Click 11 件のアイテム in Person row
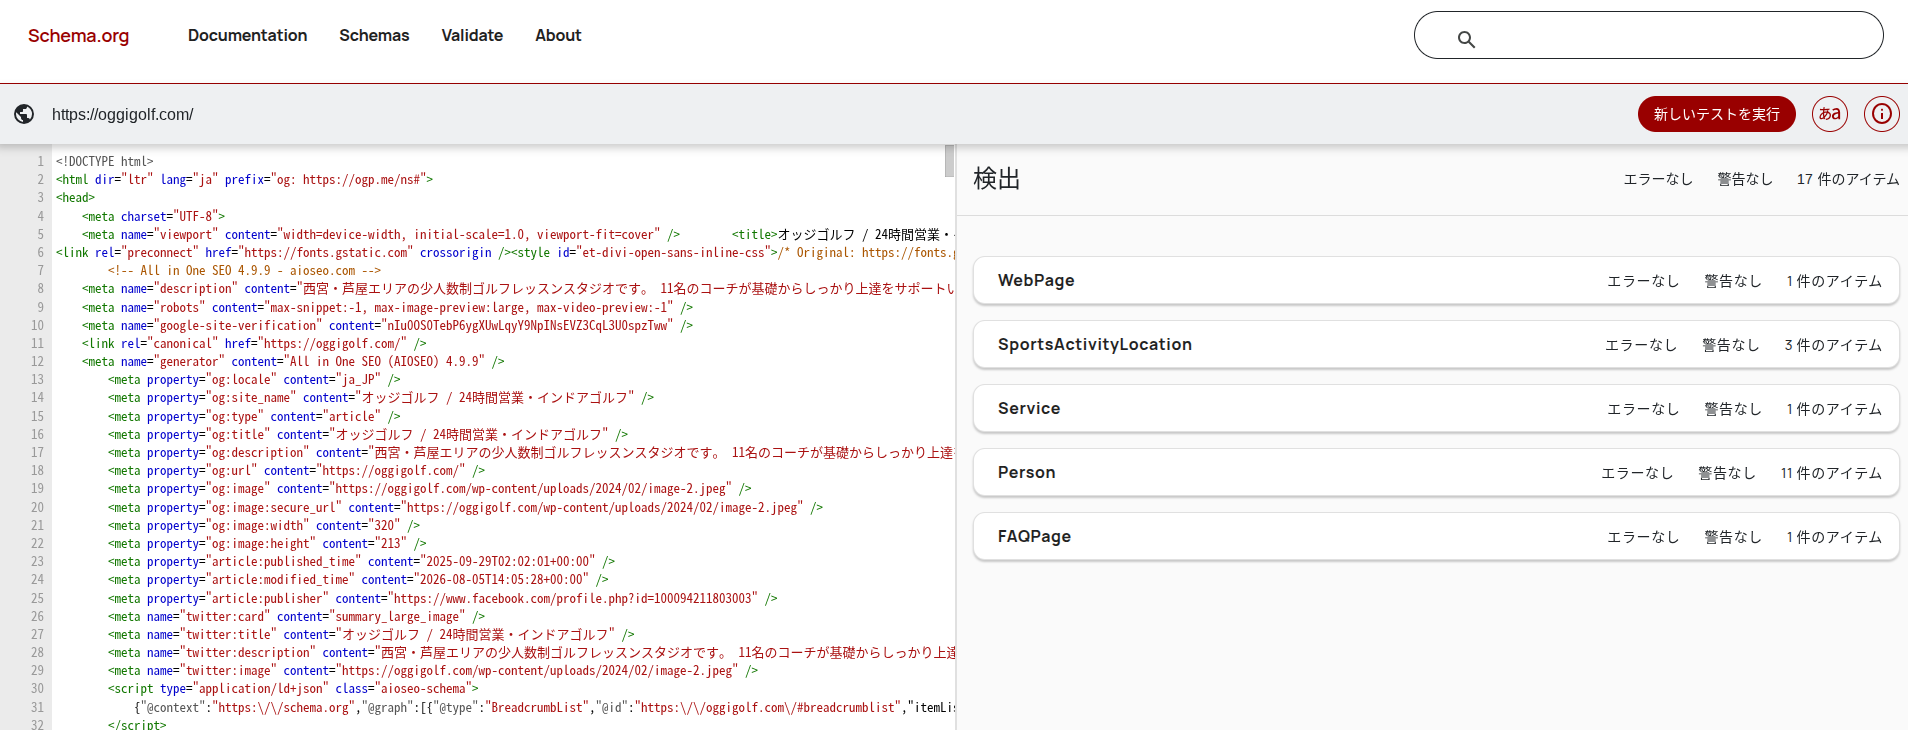The width and height of the screenshot is (1908, 730). [1831, 473]
